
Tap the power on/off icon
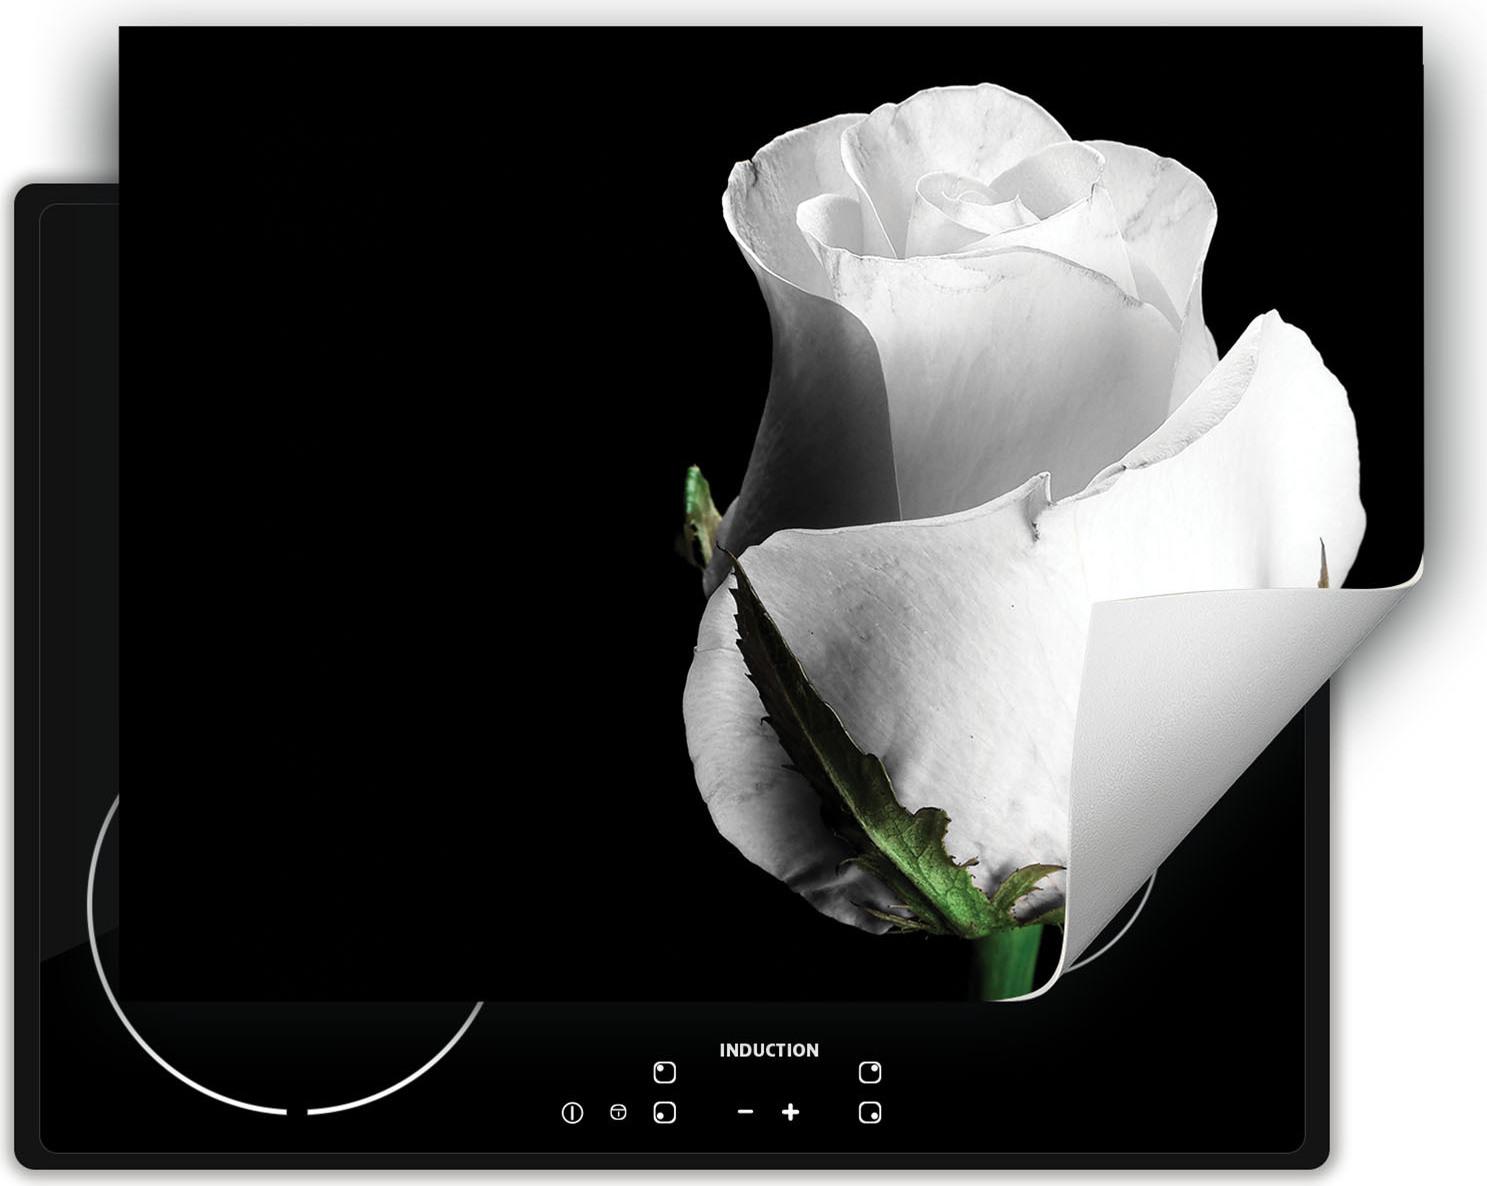point(572,1112)
